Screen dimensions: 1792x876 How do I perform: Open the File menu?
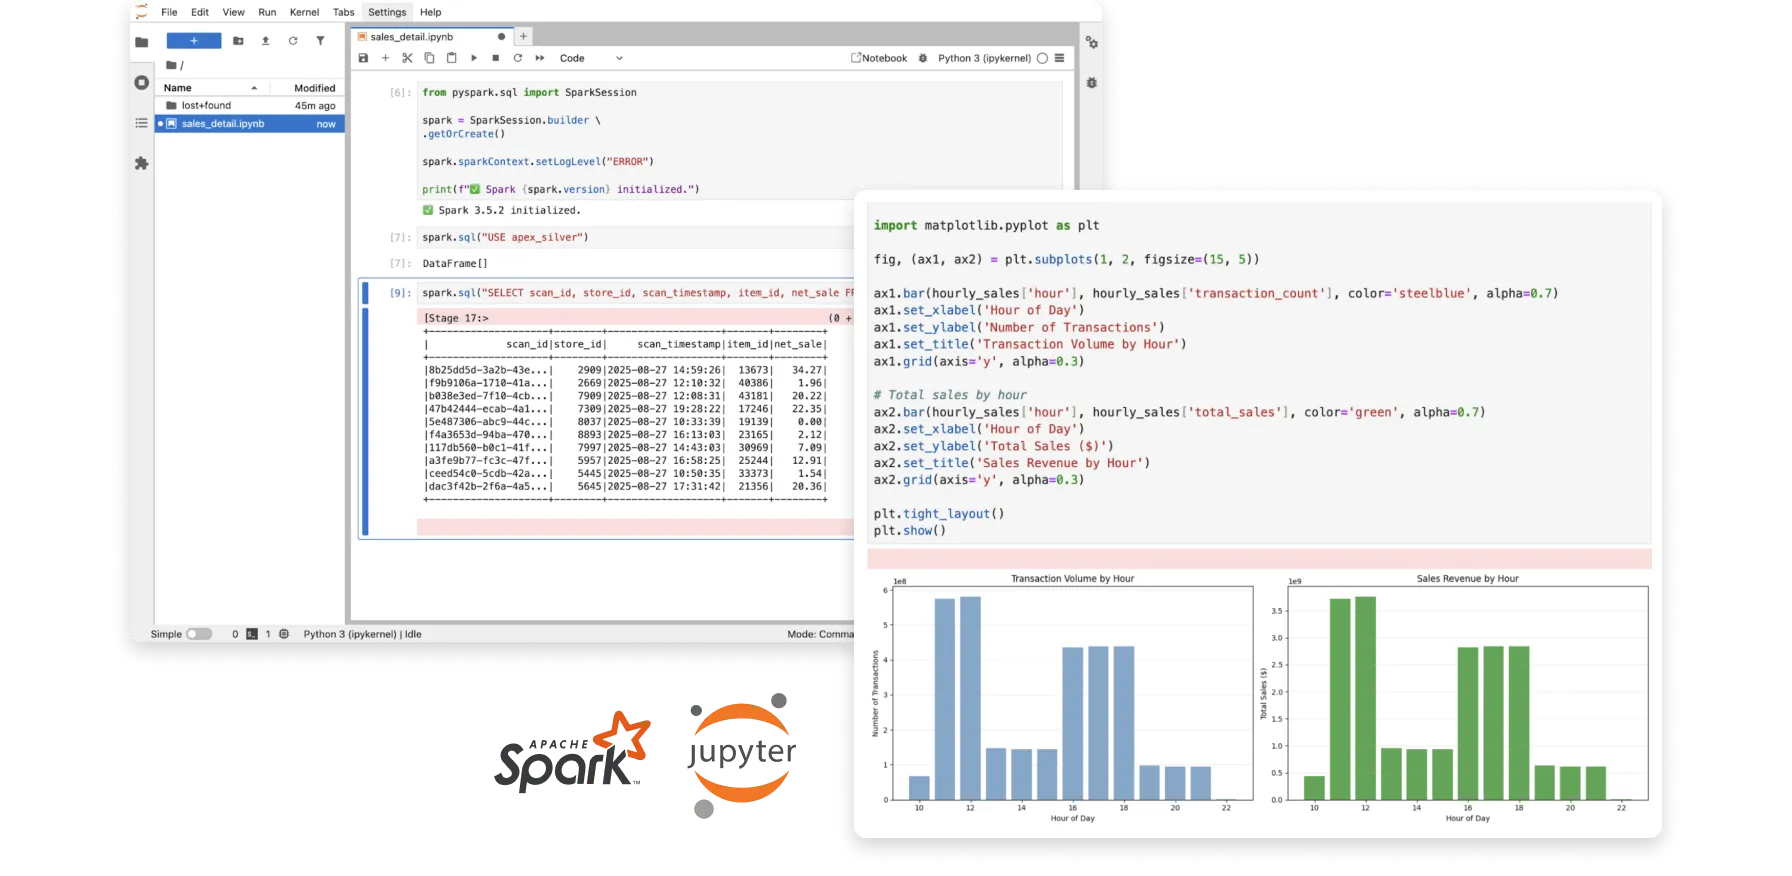[169, 12]
